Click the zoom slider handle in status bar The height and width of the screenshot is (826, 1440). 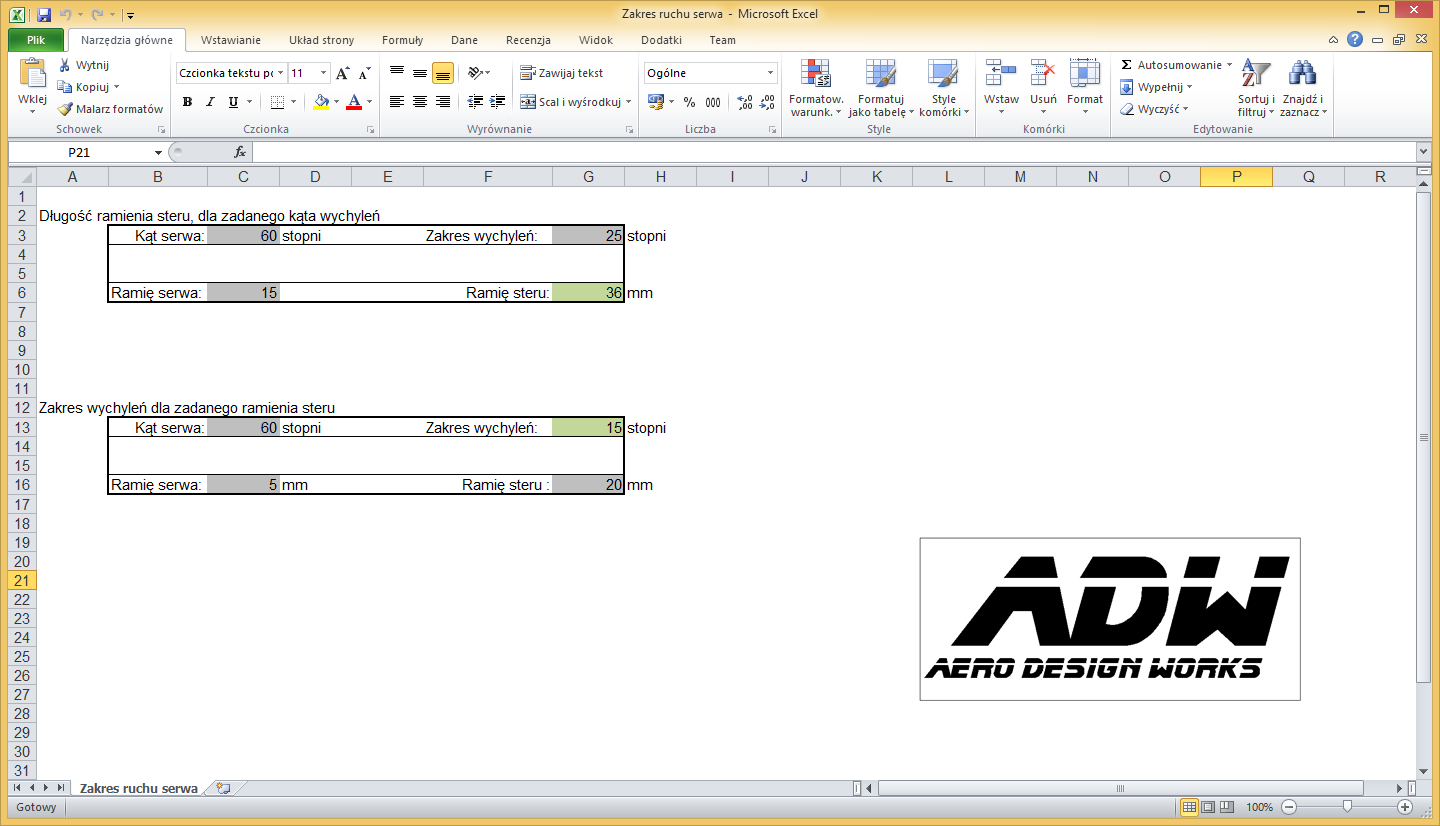pos(1347,807)
